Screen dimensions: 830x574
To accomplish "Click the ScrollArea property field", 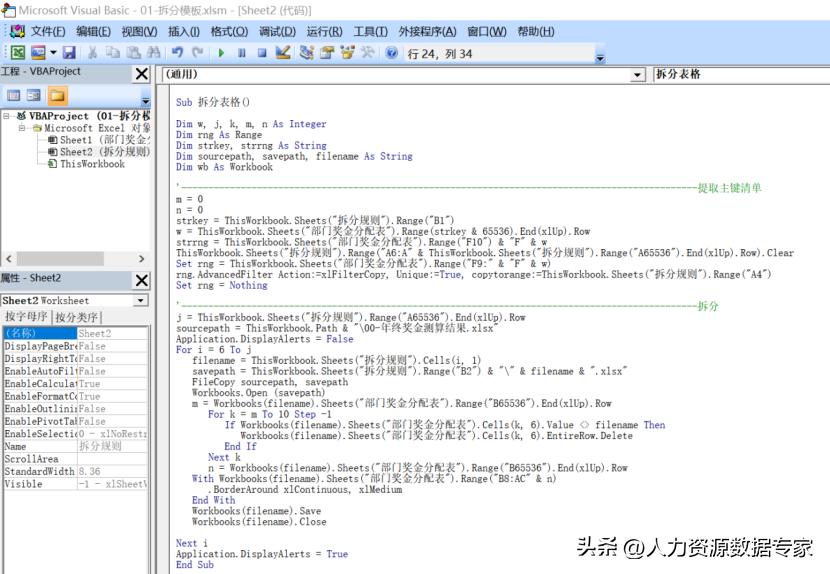I will coord(112,459).
